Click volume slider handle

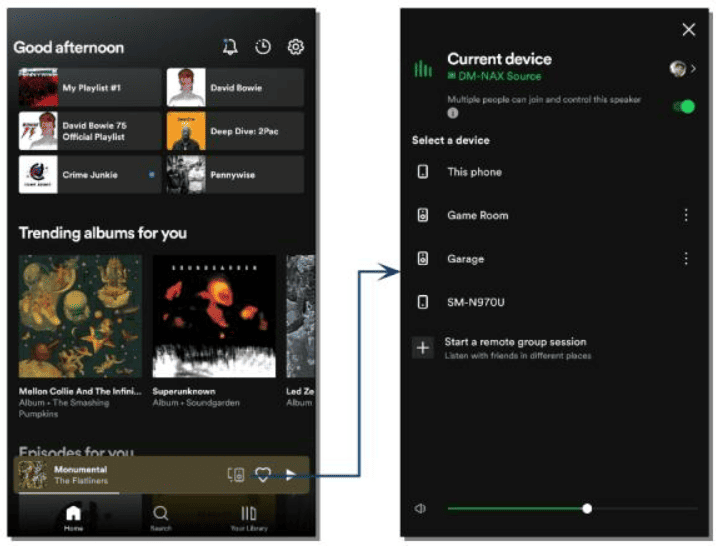click(x=587, y=508)
